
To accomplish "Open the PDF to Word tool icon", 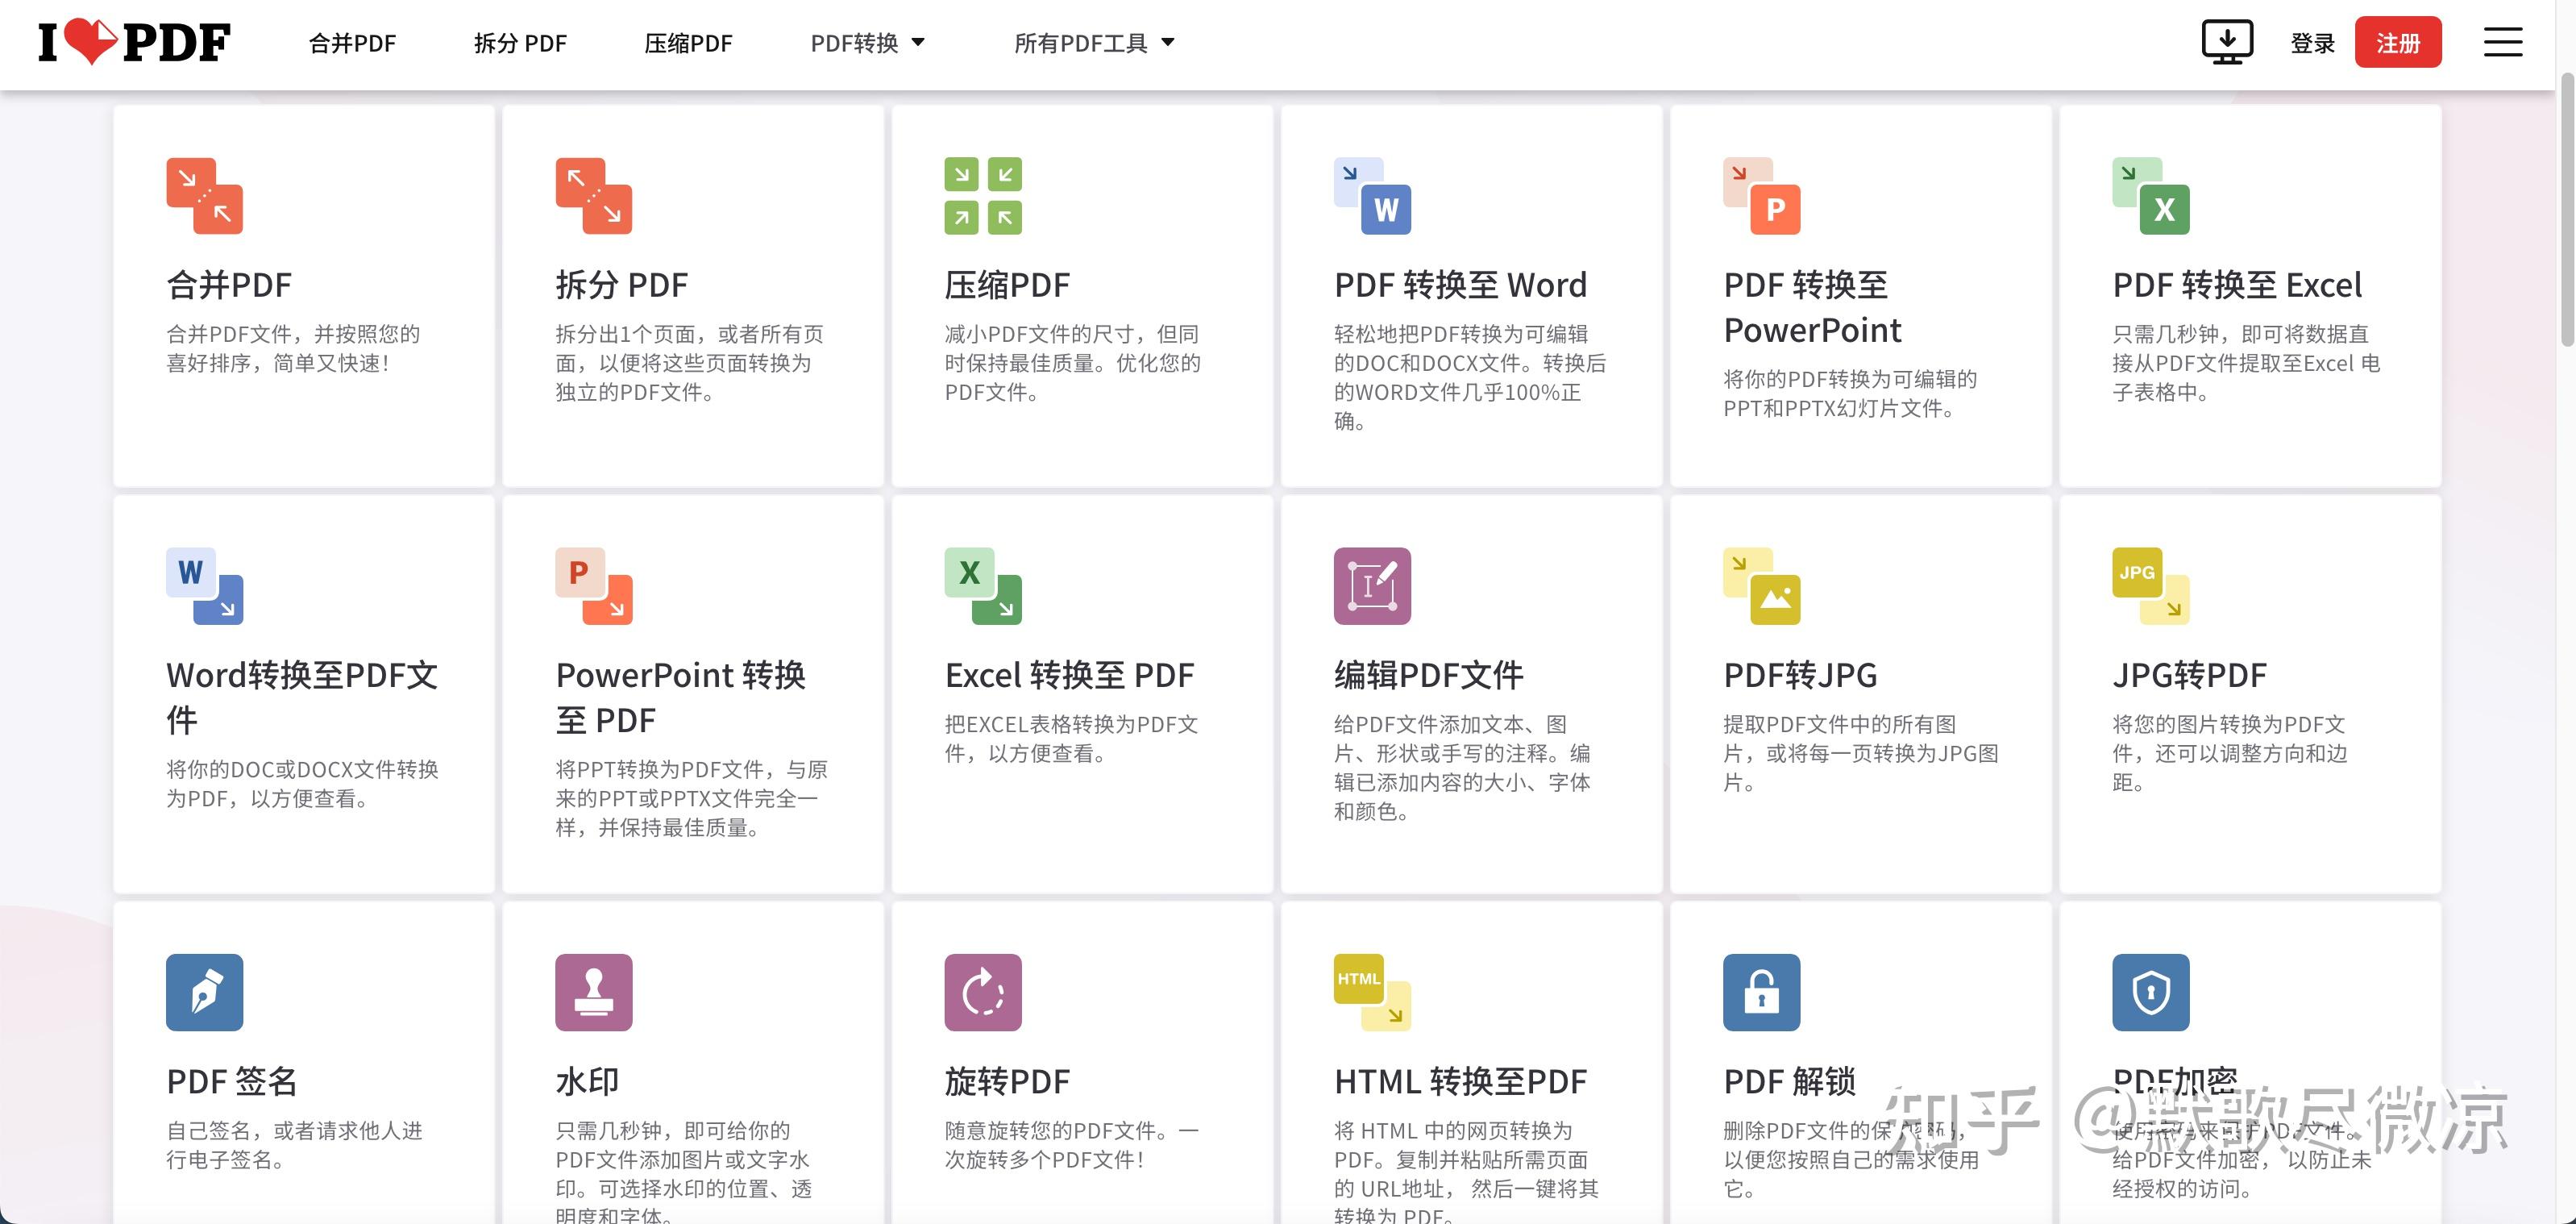I will (x=1372, y=195).
